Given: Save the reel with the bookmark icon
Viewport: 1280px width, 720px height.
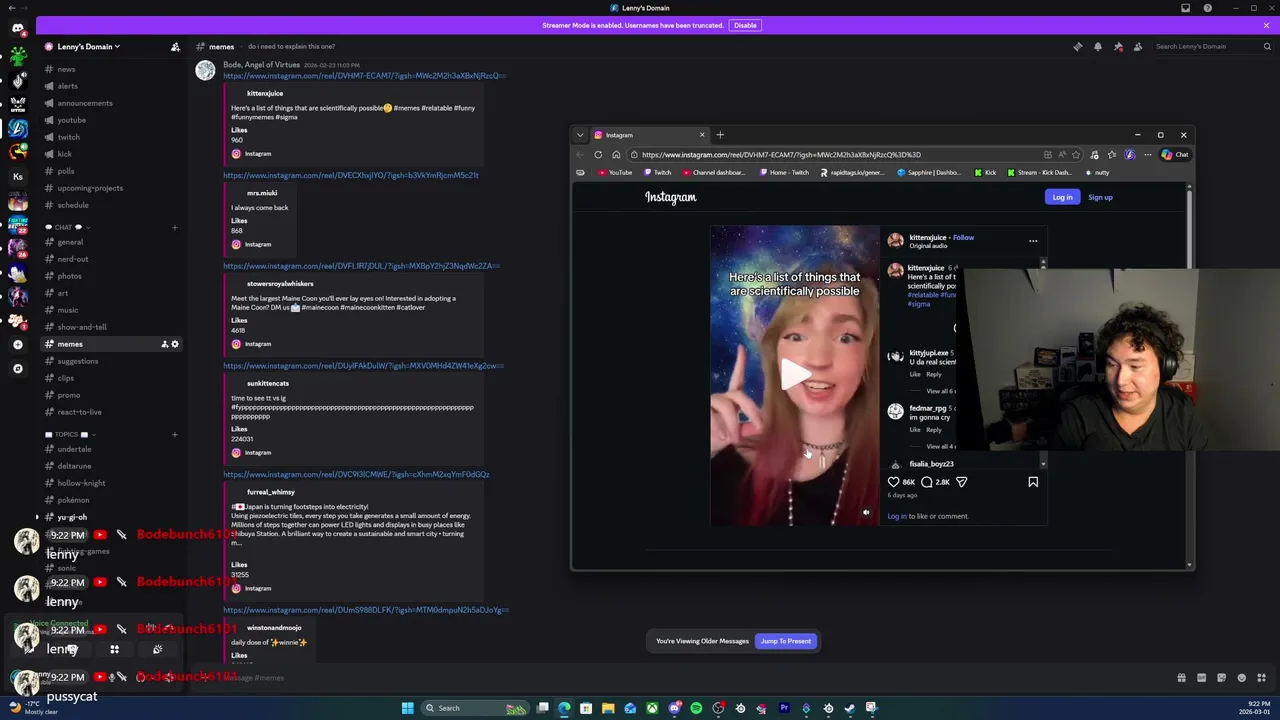Looking at the screenshot, I should (1033, 482).
